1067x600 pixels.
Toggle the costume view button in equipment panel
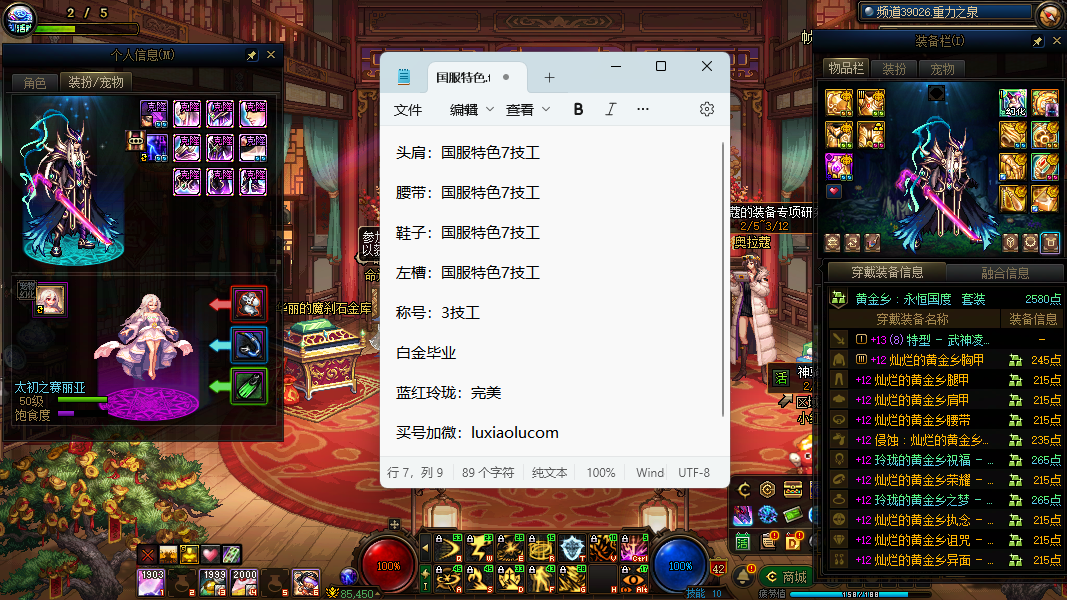tap(1050, 242)
